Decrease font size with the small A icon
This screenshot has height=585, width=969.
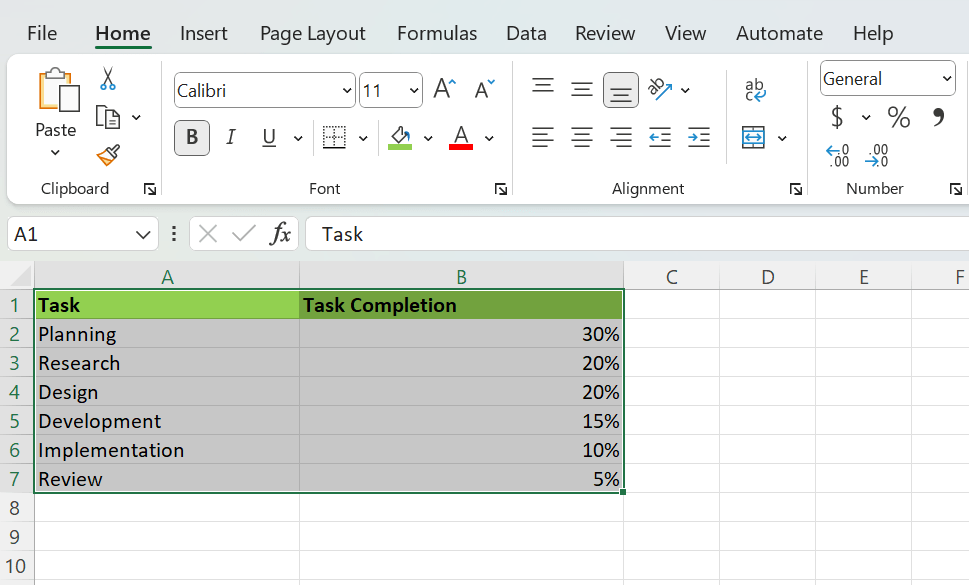pos(484,89)
